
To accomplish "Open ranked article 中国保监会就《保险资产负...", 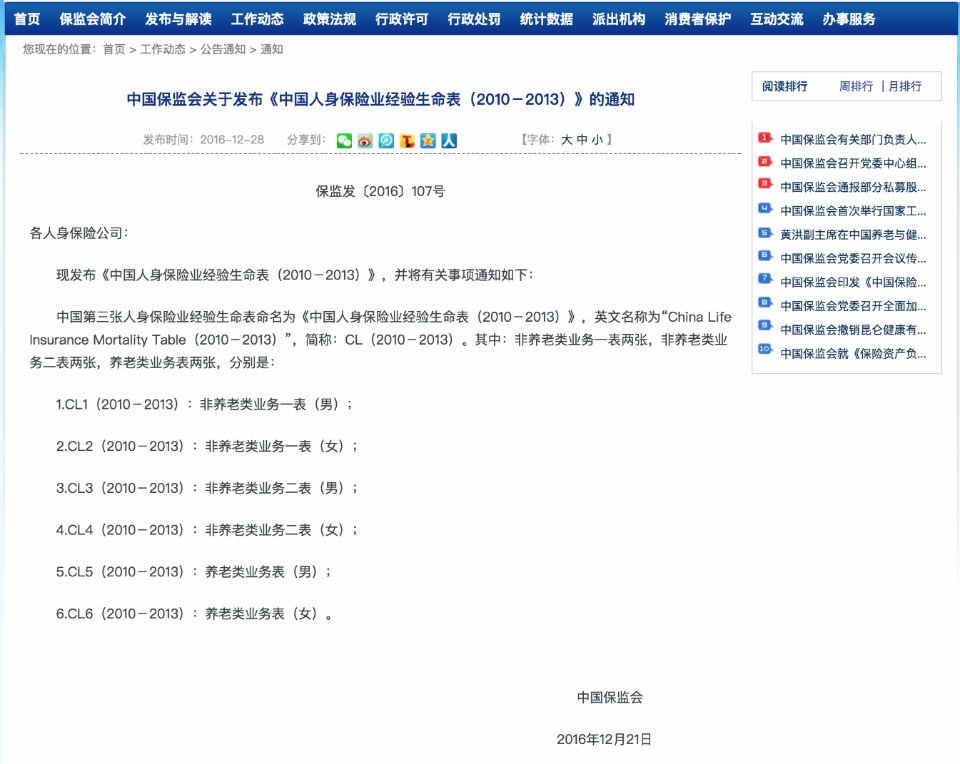I will tap(853, 354).
